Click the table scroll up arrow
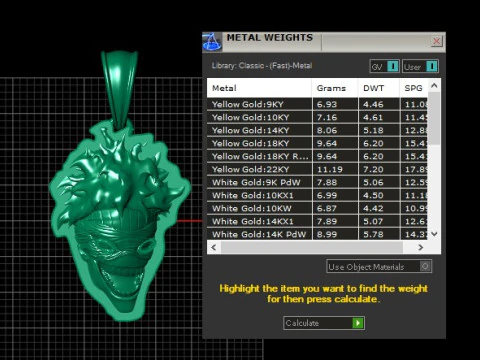 [434, 86]
